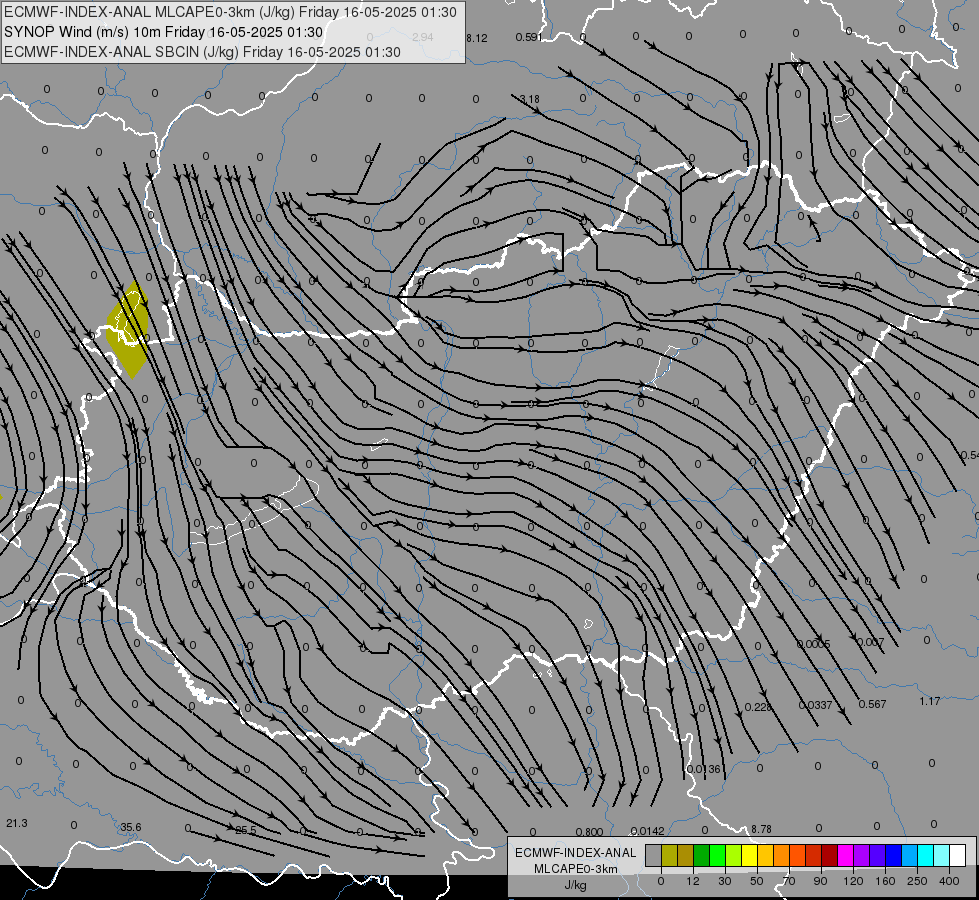Click the map value 0.0337

815,705
